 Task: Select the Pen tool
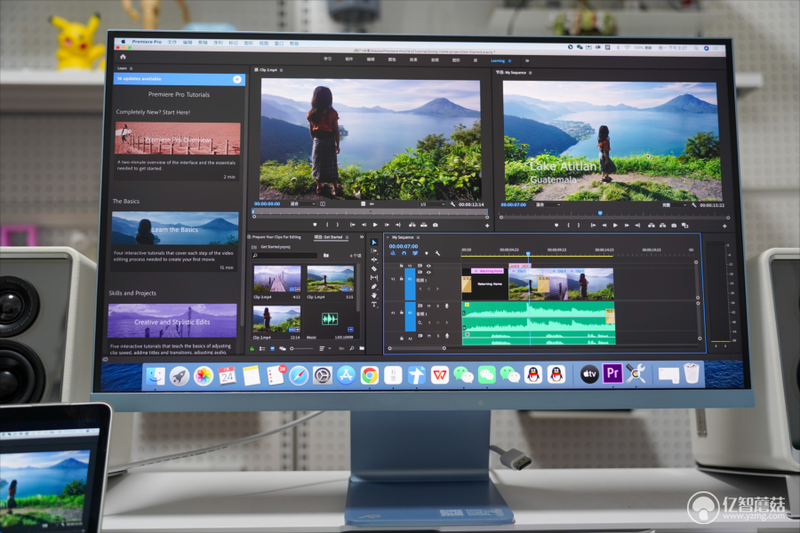click(x=374, y=286)
